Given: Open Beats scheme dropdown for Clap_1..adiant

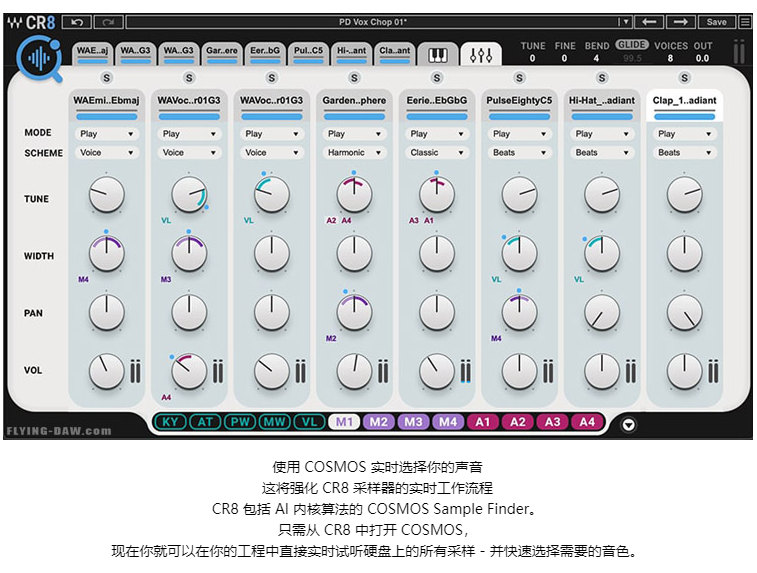Looking at the screenshot, I should click(684, 153).
